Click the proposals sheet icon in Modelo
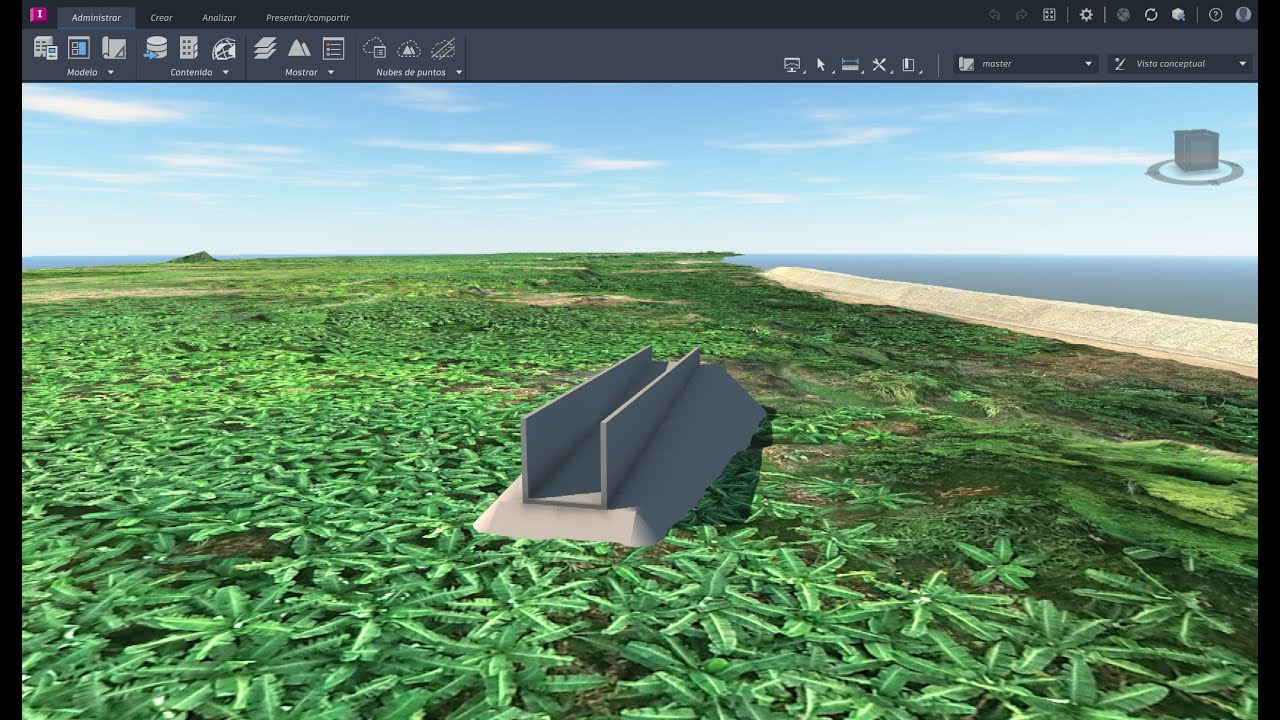 coord(113,48)
